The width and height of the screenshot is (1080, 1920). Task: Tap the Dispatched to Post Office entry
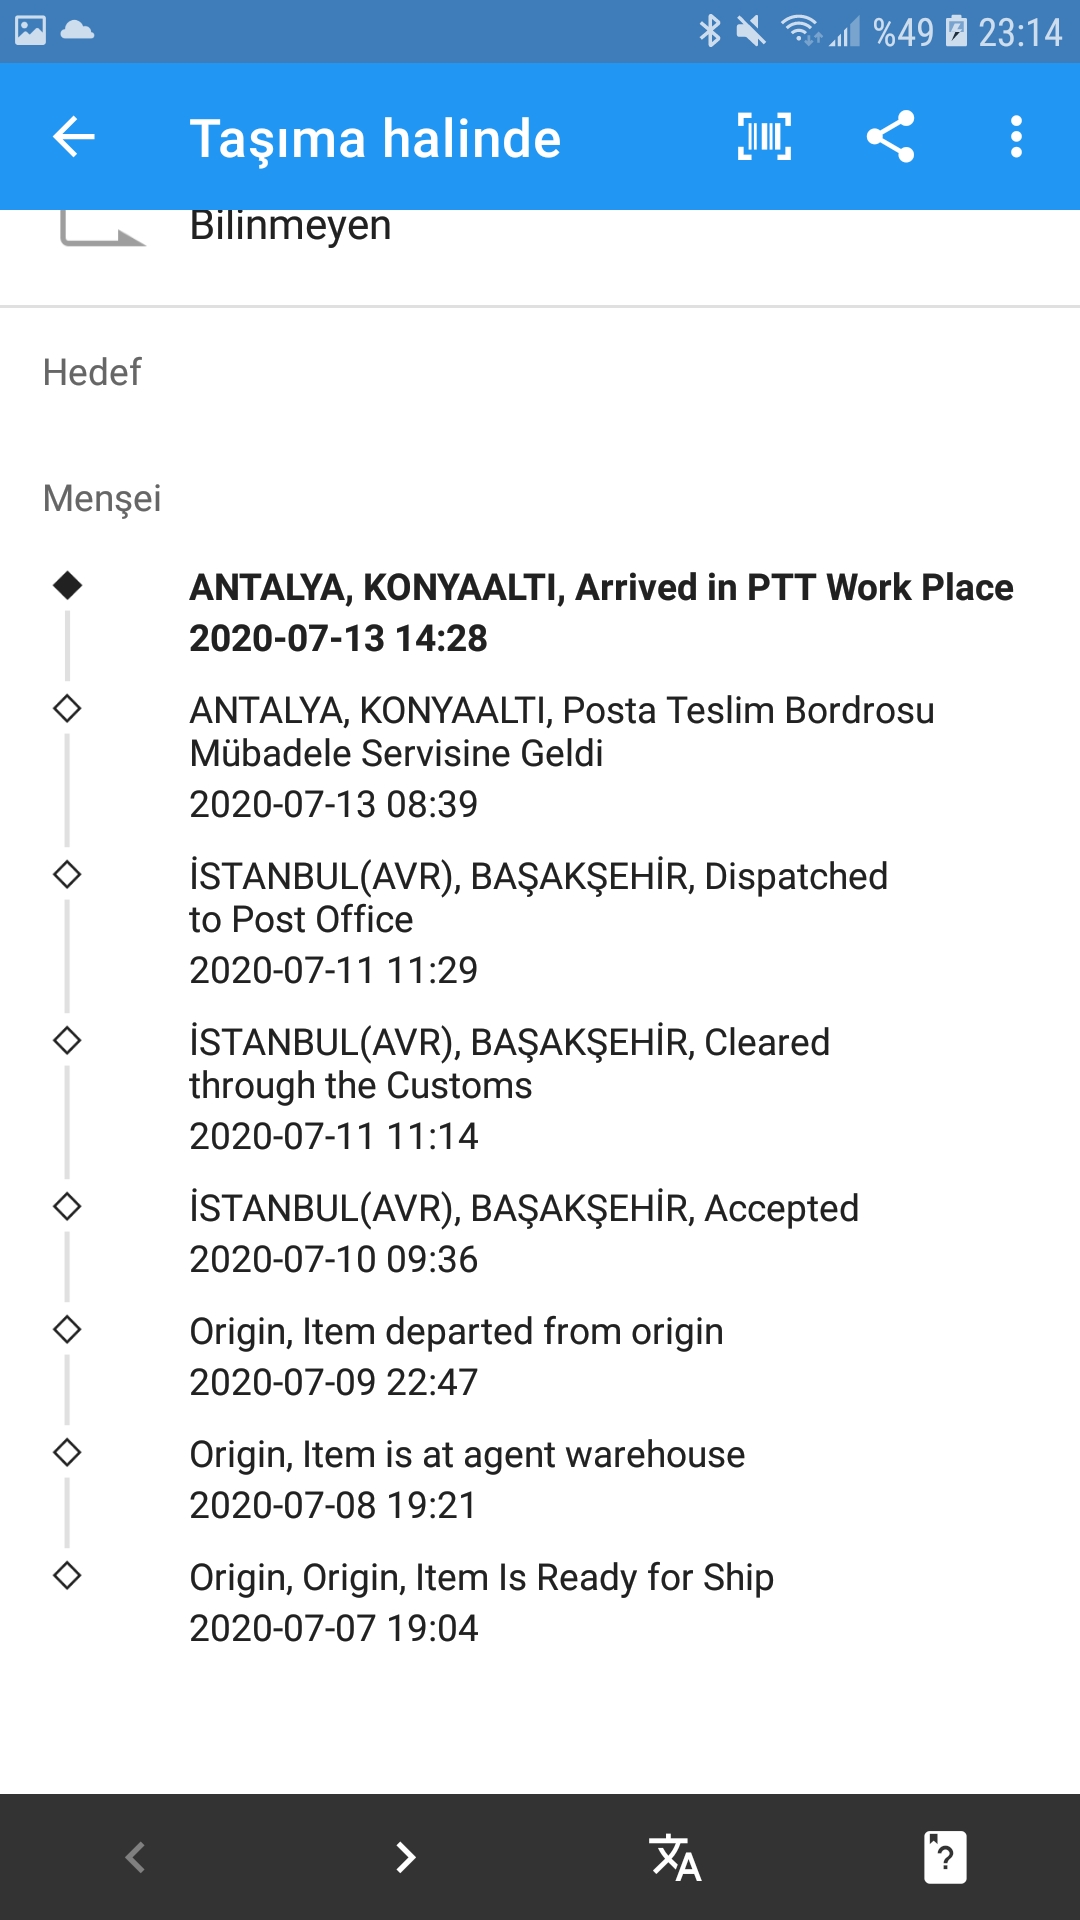(538, 922)
